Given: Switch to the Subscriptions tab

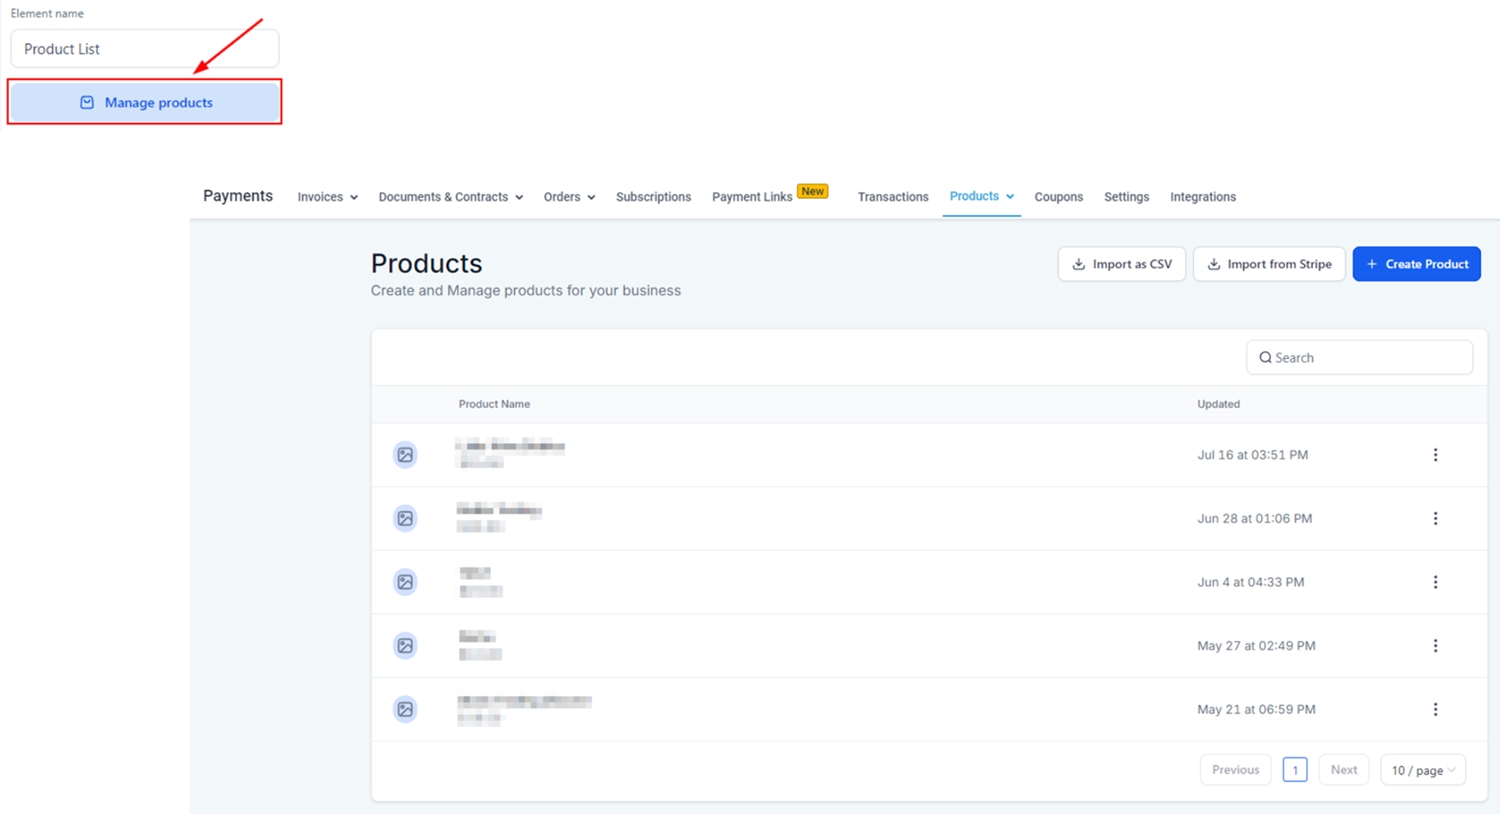Looking at the screenshot, I should coord(653,197).
